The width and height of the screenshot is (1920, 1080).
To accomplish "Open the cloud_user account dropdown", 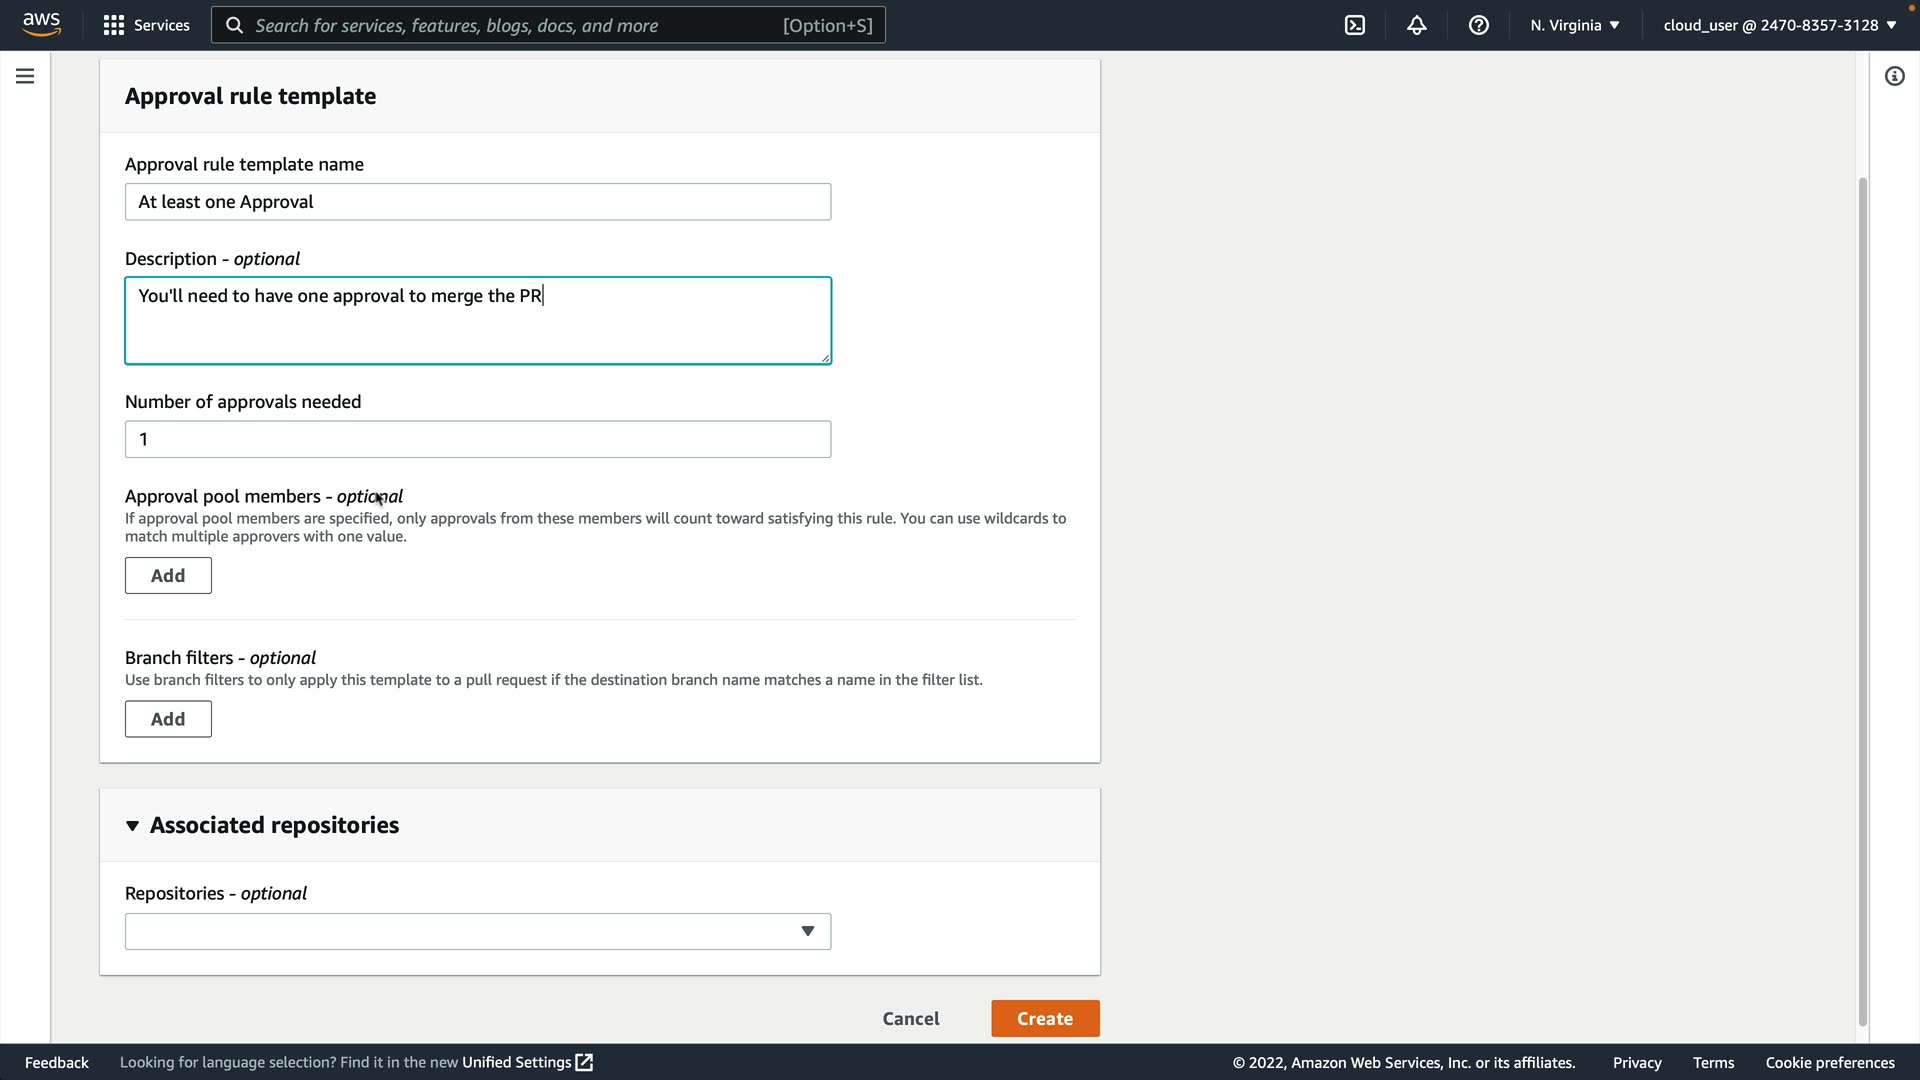I will coord(1779,25).
